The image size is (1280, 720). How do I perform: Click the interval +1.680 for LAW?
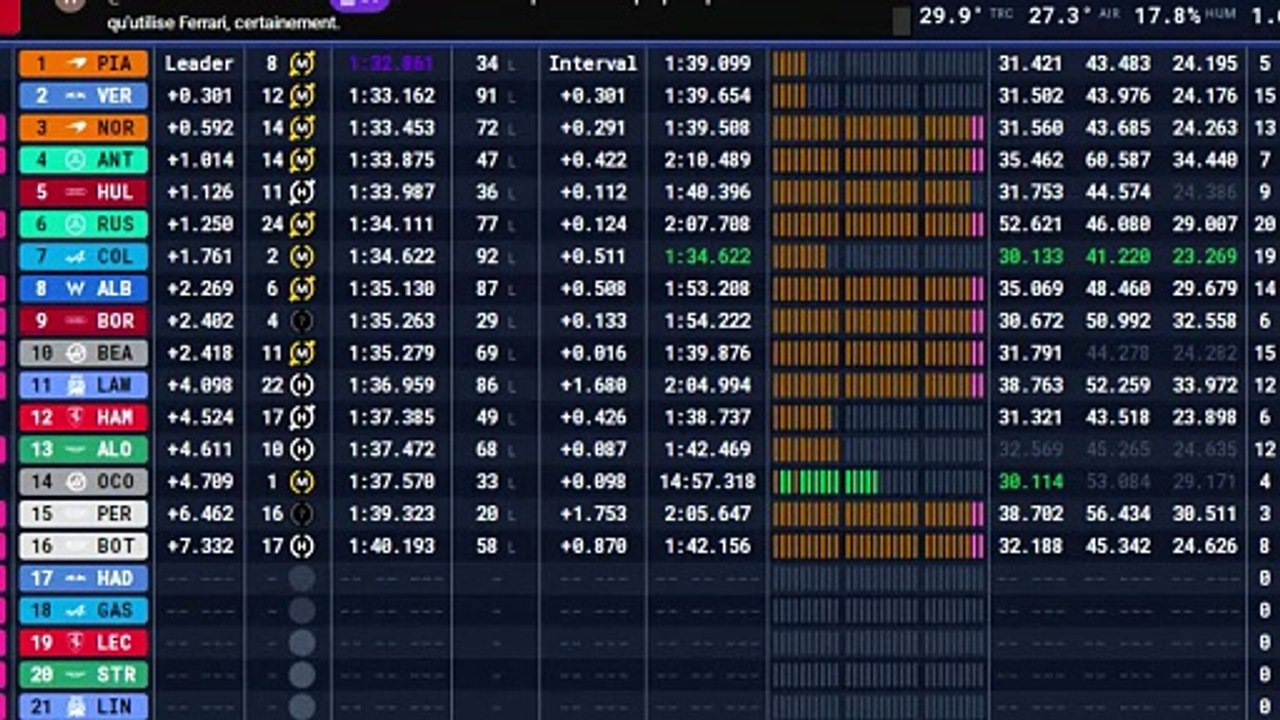[593, 385]
